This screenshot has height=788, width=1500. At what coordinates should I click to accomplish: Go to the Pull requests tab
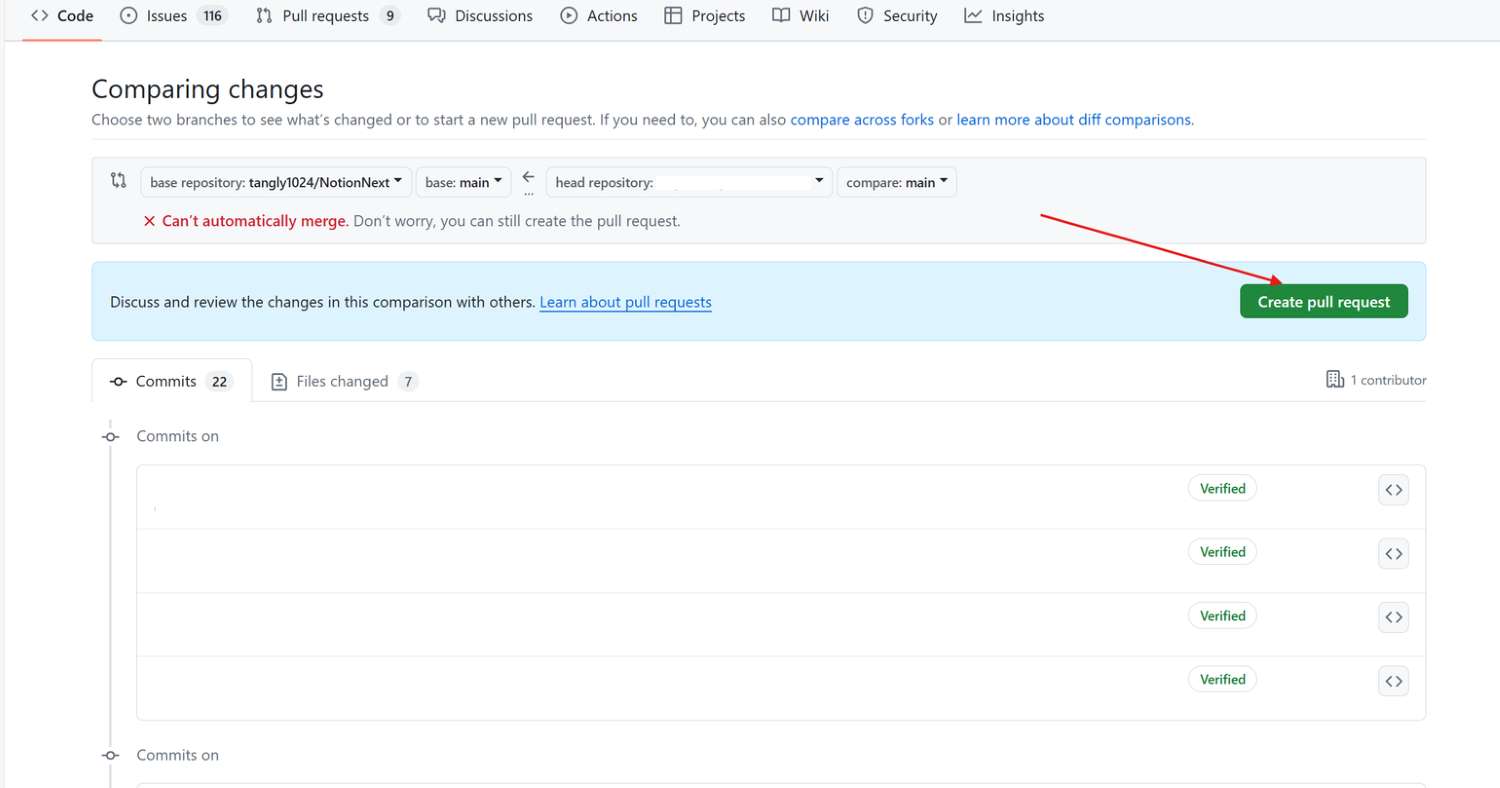click(x=327, y=16)
